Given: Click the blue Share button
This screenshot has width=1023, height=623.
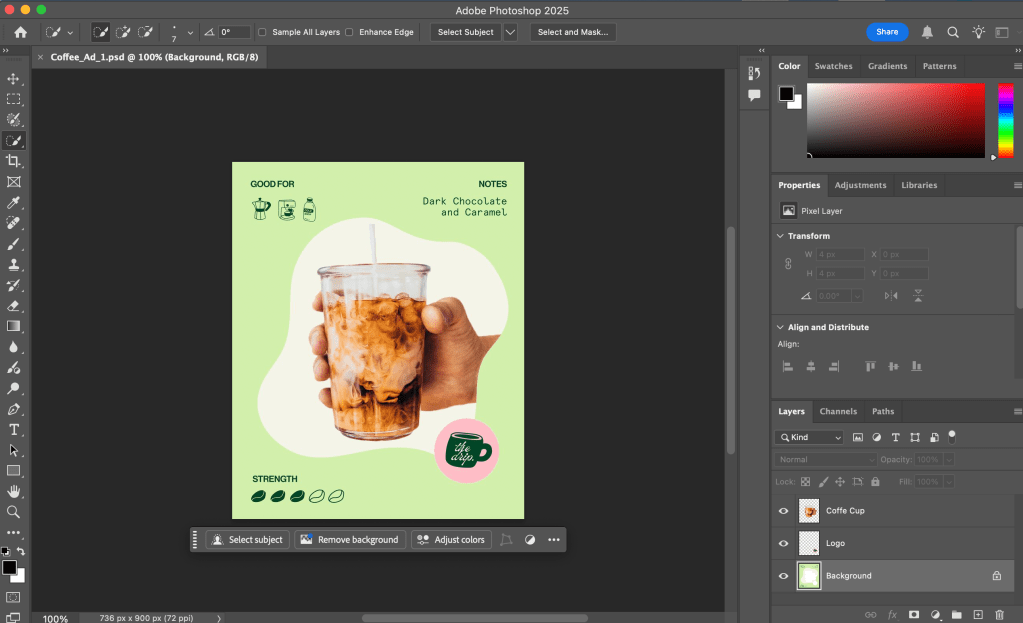Looking at the screenshot, I should (x=887, y=32).
